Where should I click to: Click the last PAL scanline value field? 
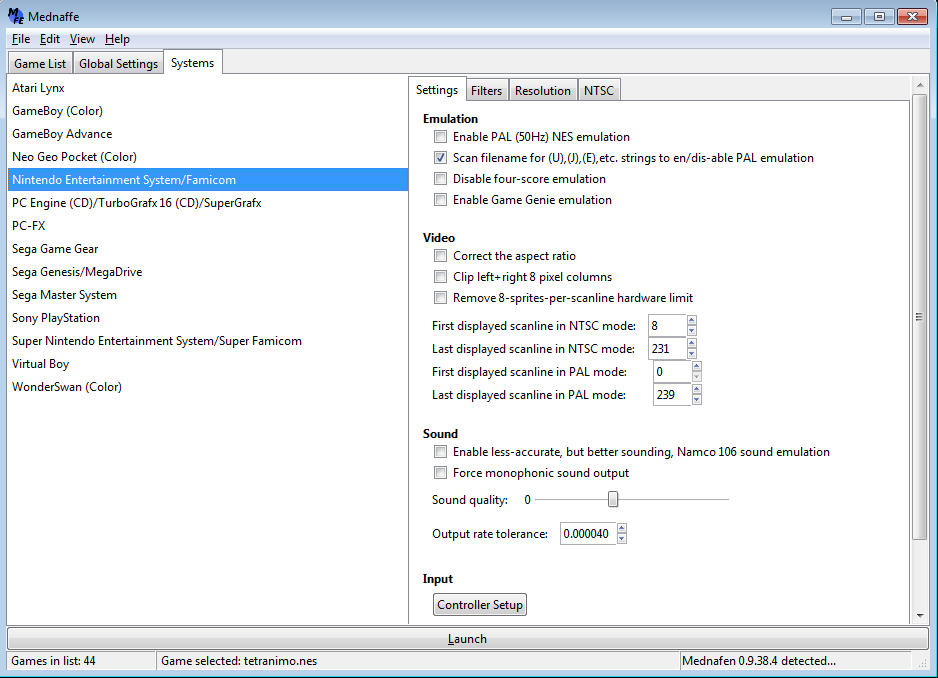click(672, 395)
